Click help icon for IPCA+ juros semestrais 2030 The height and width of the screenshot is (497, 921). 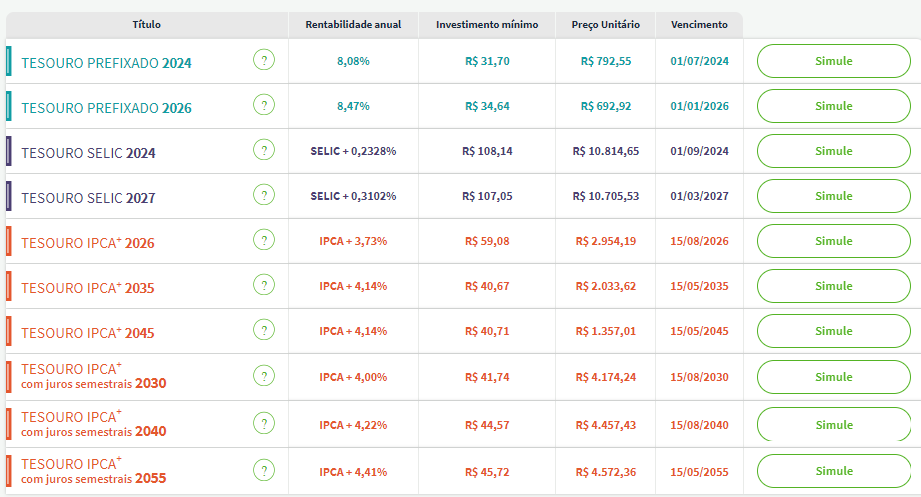point(263,376)
